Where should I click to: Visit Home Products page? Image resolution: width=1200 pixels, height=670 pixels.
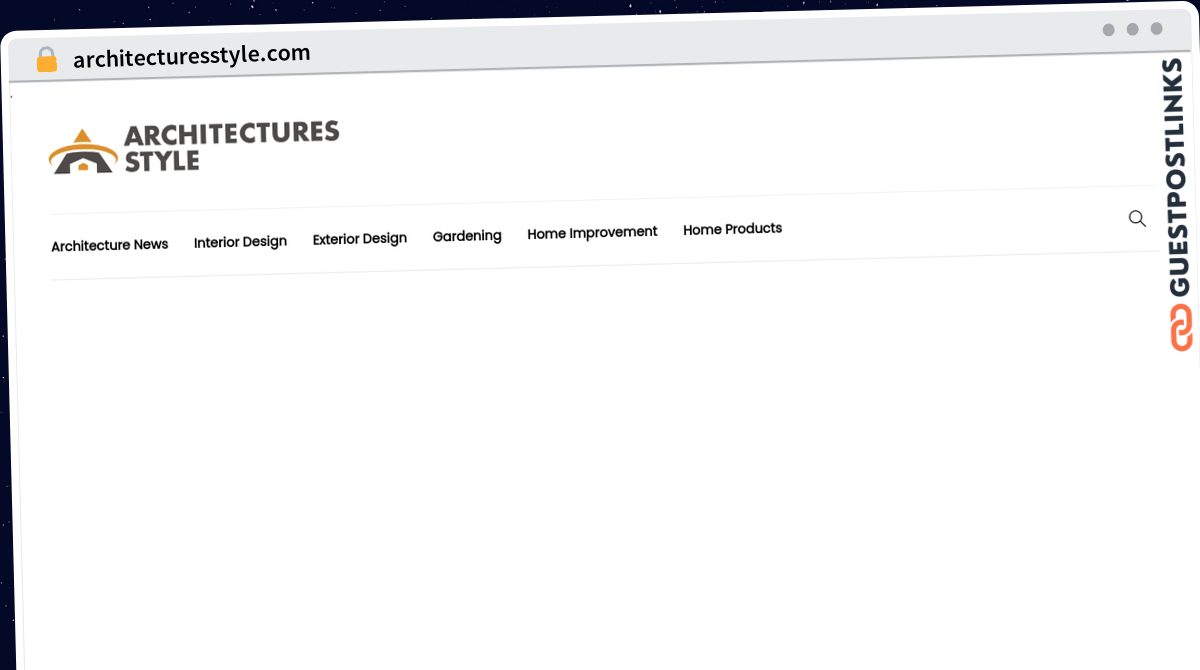click(732, 229)
